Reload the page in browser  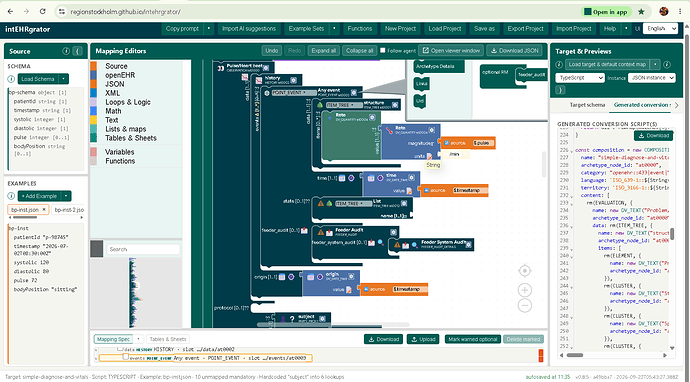coord(42,11)
